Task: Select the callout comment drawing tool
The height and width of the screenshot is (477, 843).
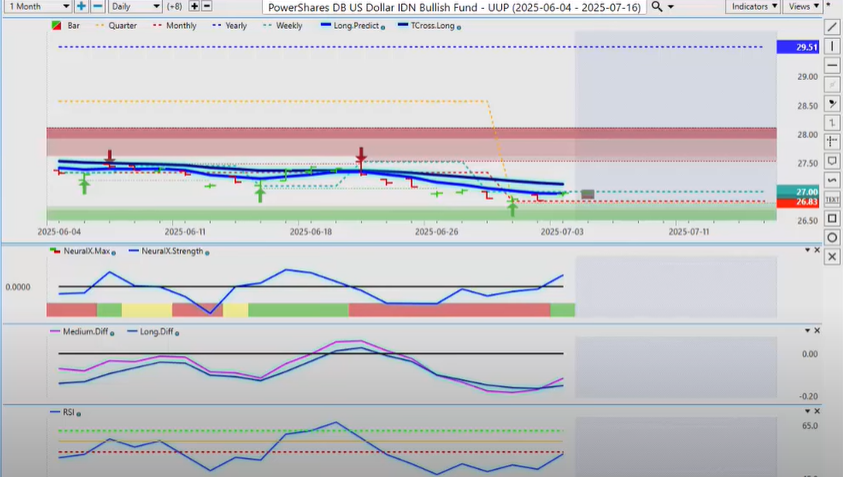Action: 832,160
